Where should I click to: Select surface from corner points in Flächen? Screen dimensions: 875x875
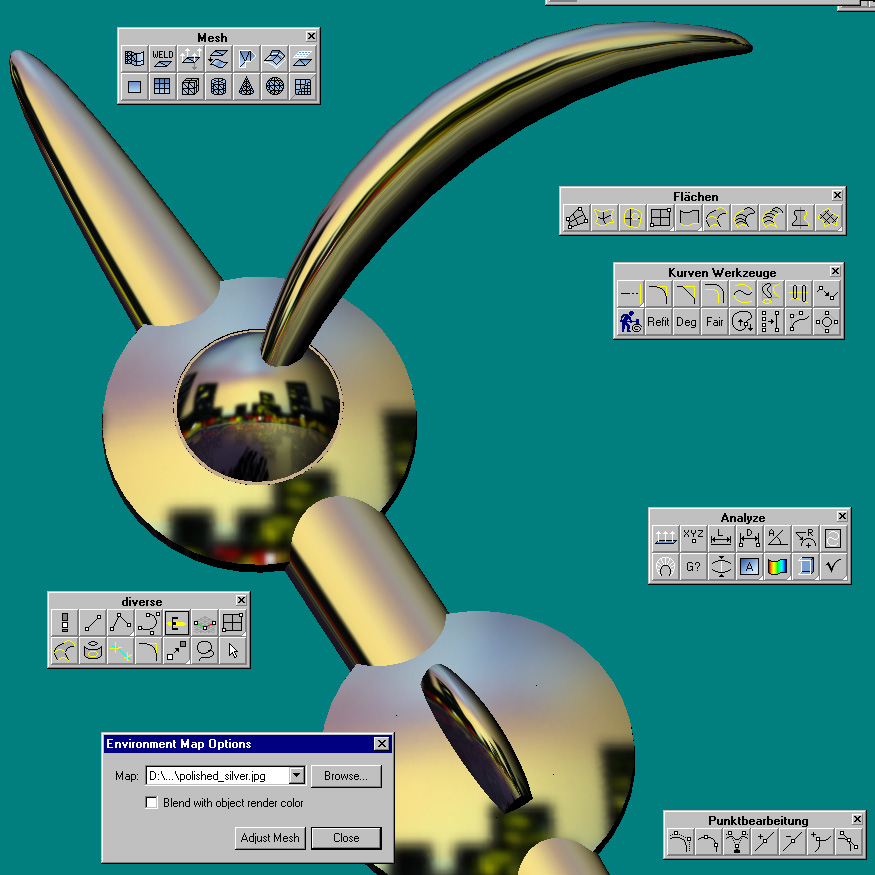[576, 218]
